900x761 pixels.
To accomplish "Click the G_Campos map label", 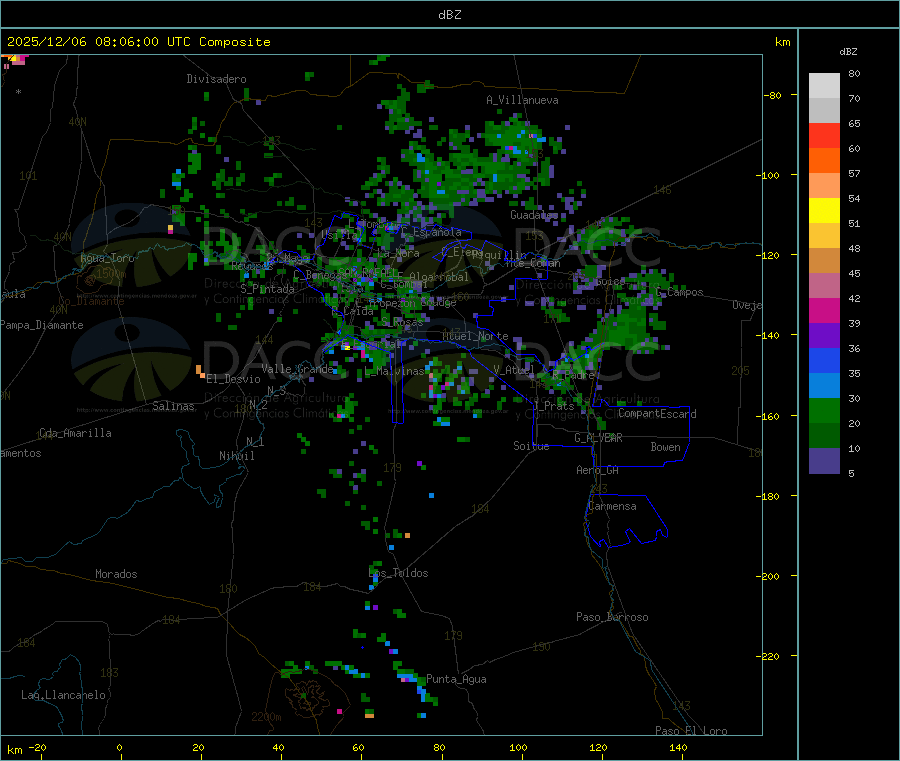I will click(680, 292).
